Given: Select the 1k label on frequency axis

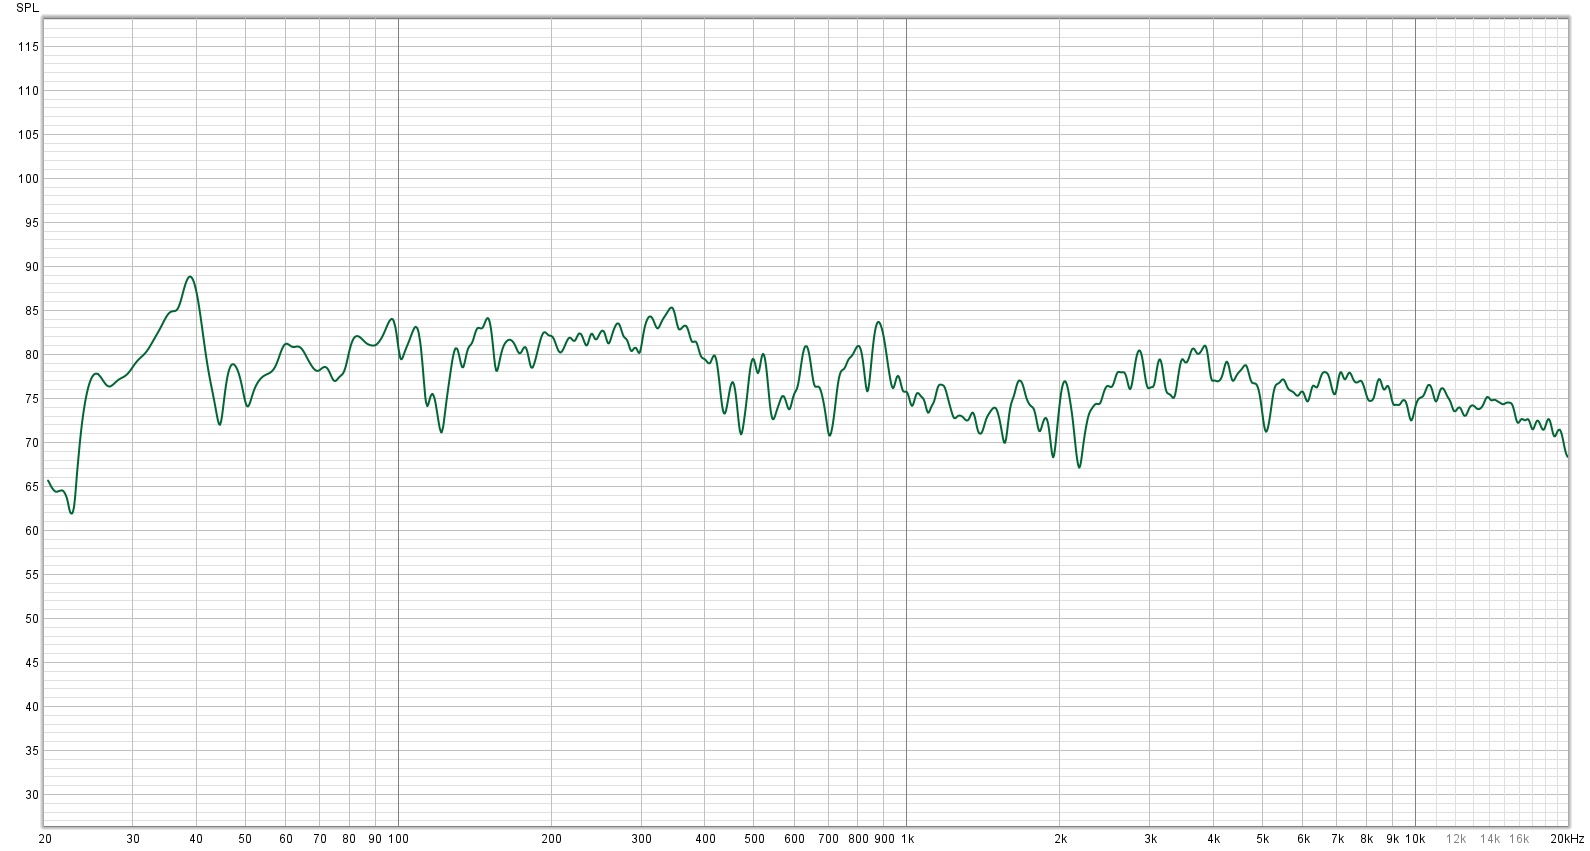Looking at the screenshot, I should click(906, 839).
